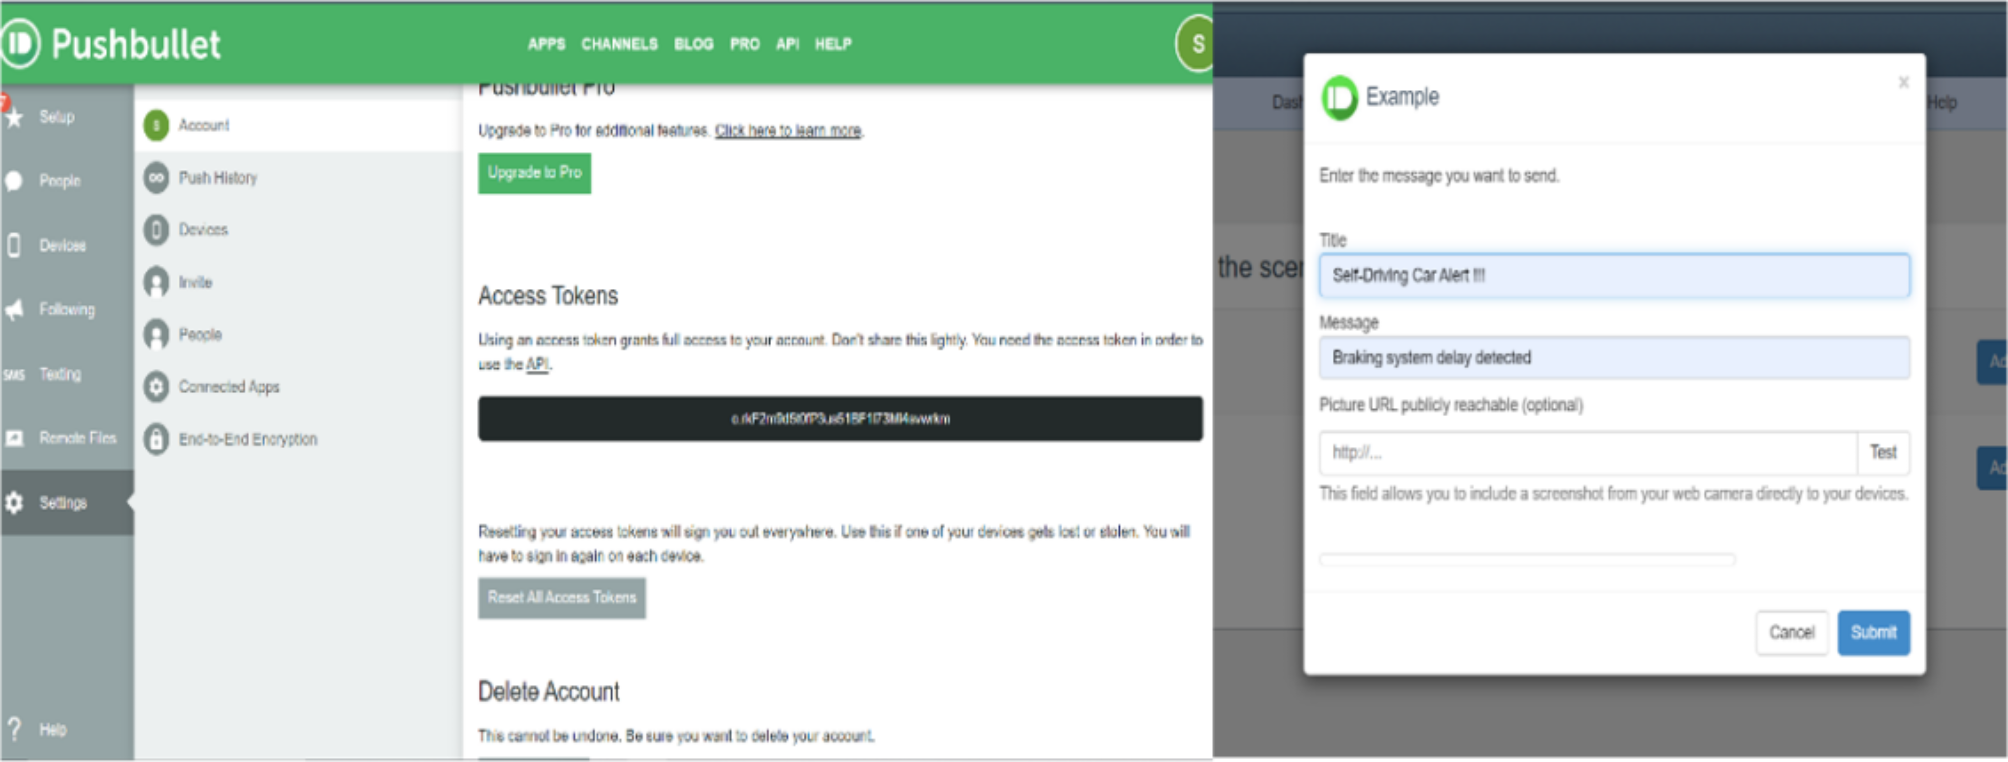Open the Connected Apps entry label

pyautogui.click(x=229, y=387)
